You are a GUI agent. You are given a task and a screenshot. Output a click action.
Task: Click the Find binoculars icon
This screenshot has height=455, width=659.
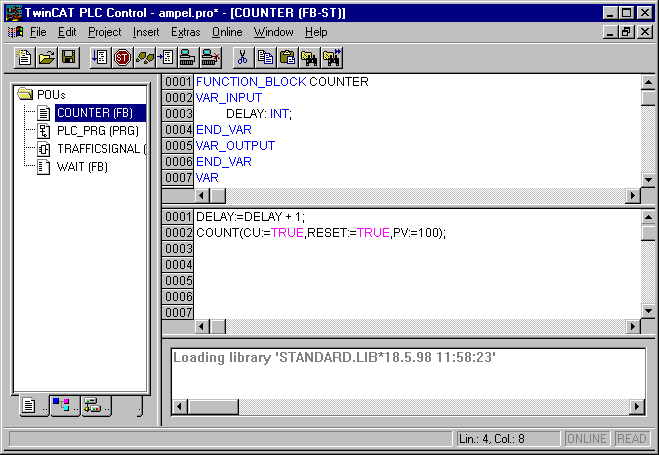click(310, 57)
